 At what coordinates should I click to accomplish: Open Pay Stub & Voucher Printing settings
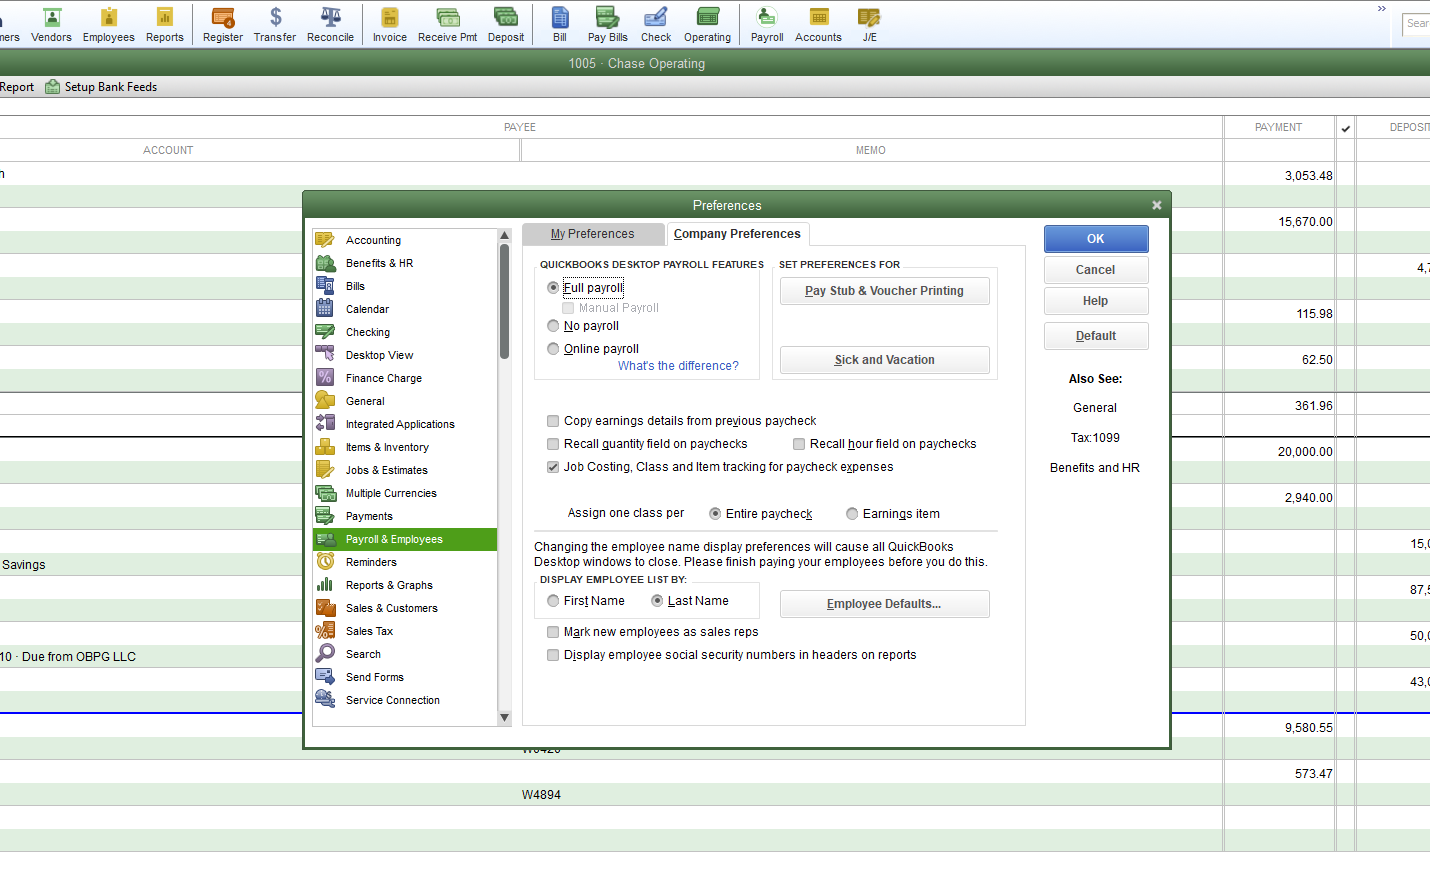[x=885, y=291]
